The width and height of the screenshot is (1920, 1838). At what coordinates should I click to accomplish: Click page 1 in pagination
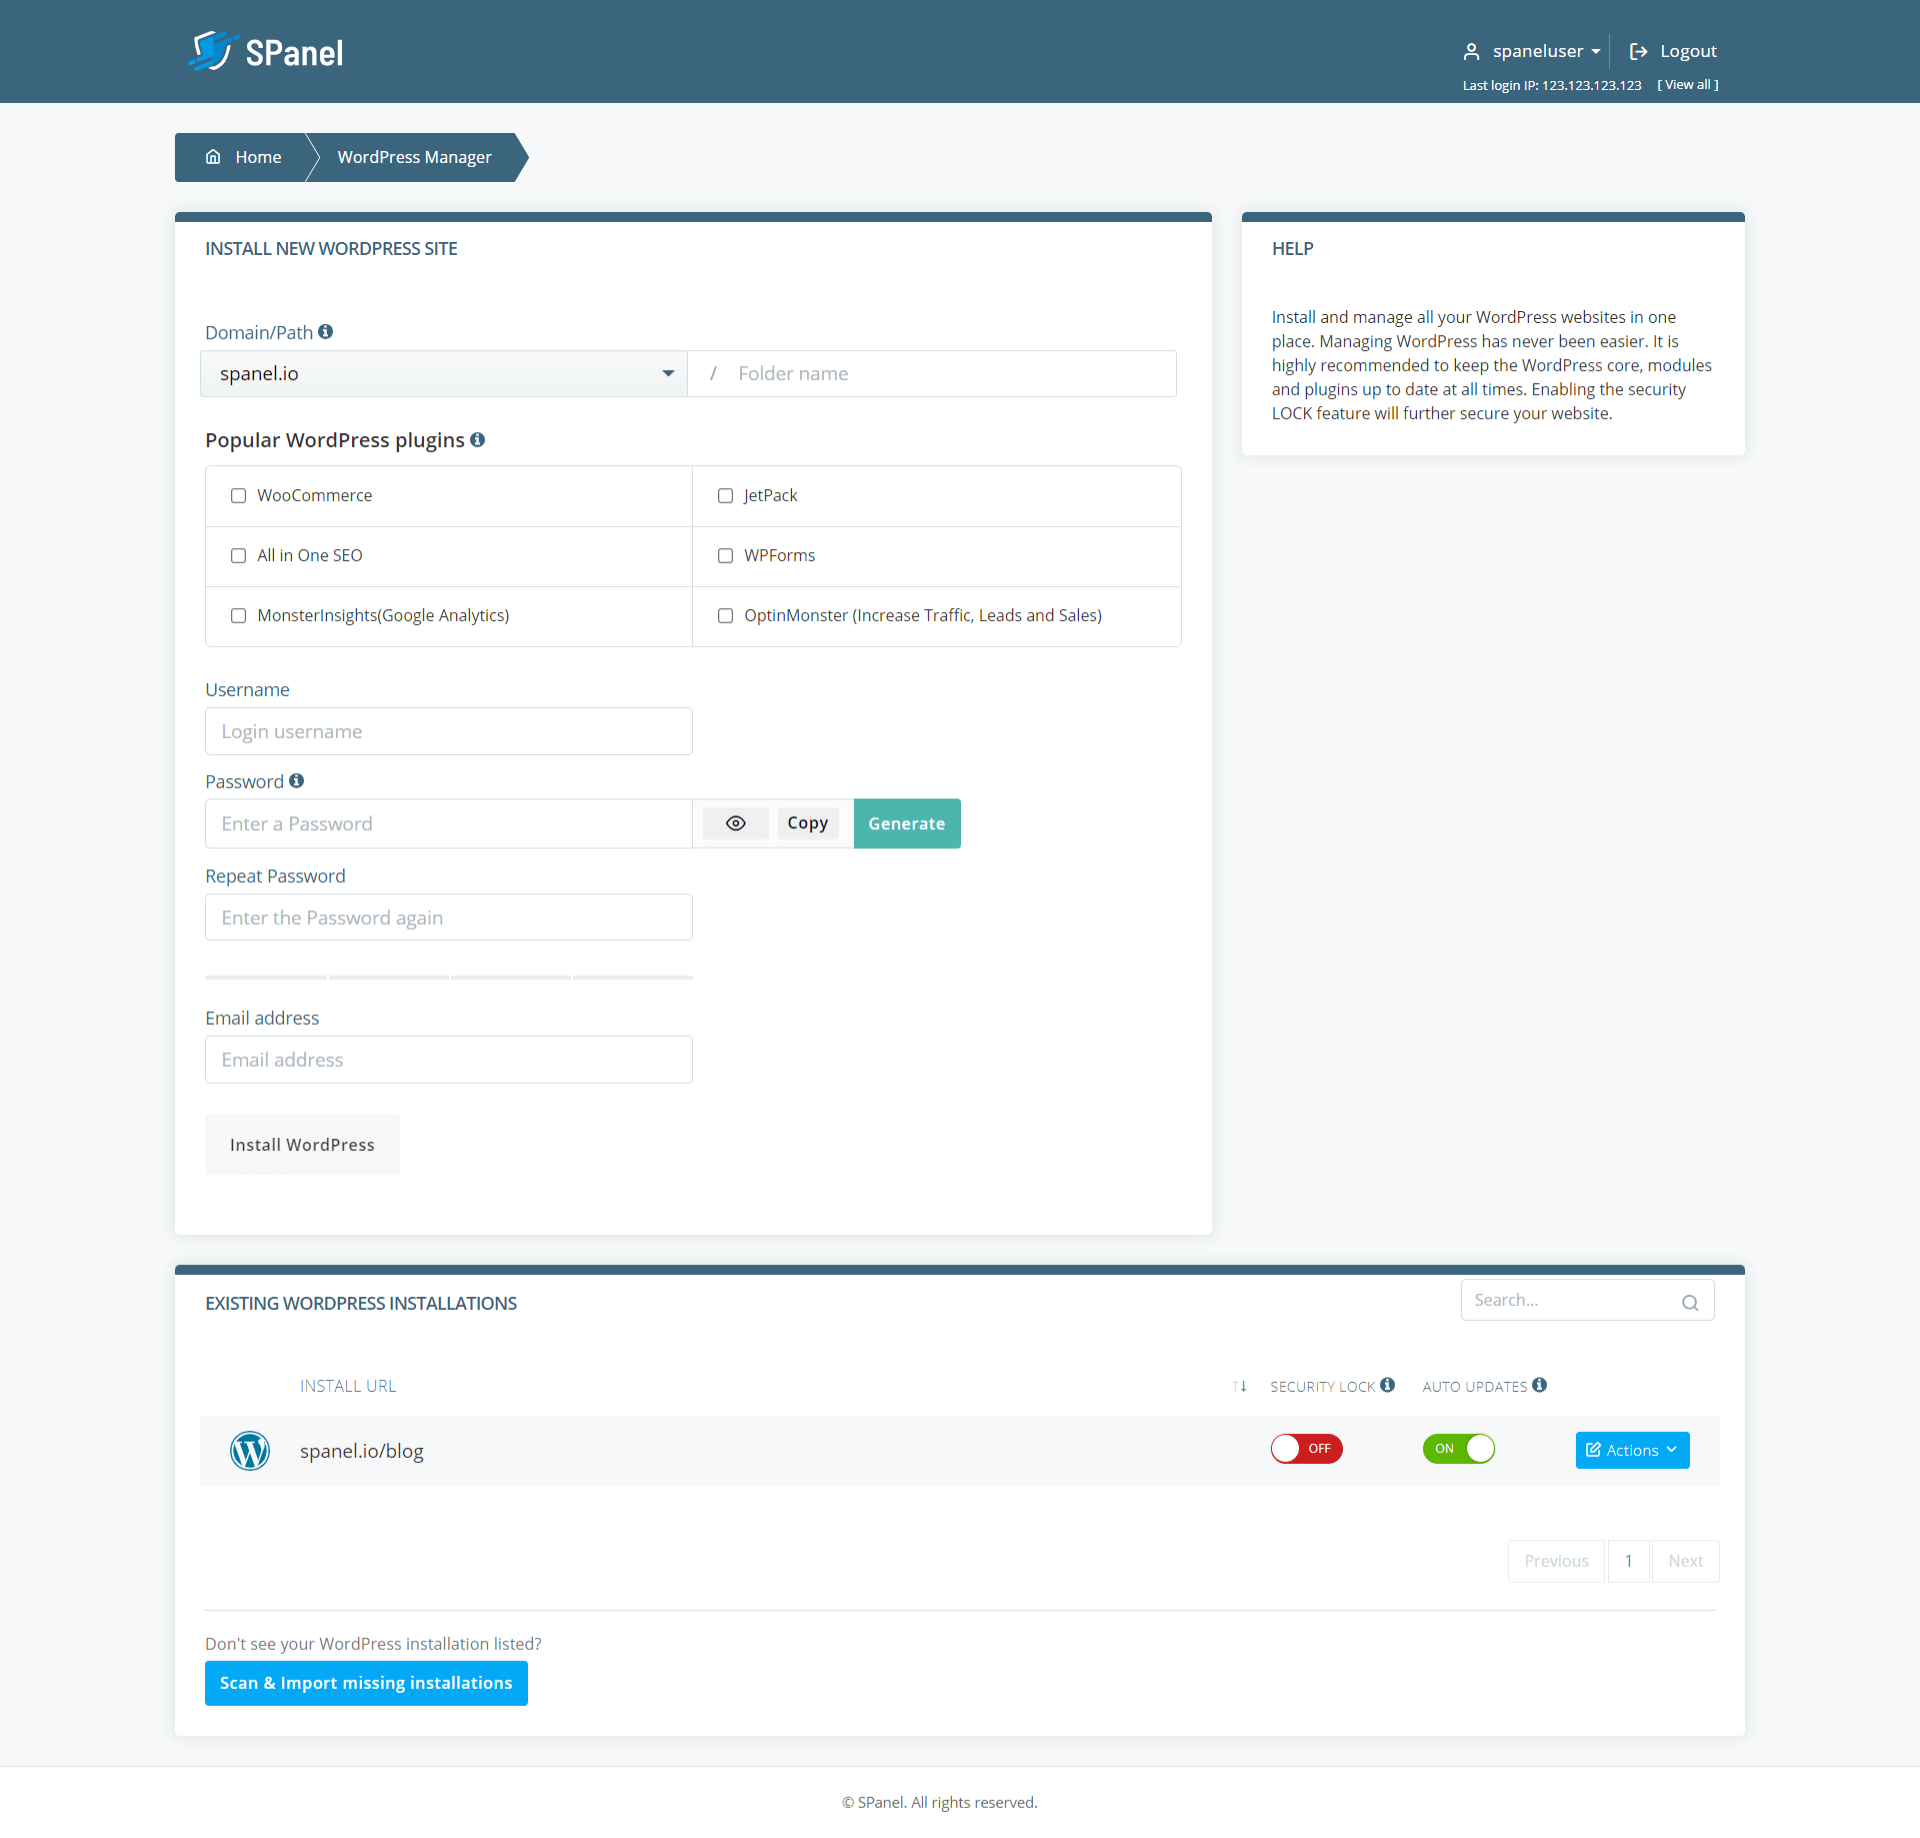point(1628,1561)
